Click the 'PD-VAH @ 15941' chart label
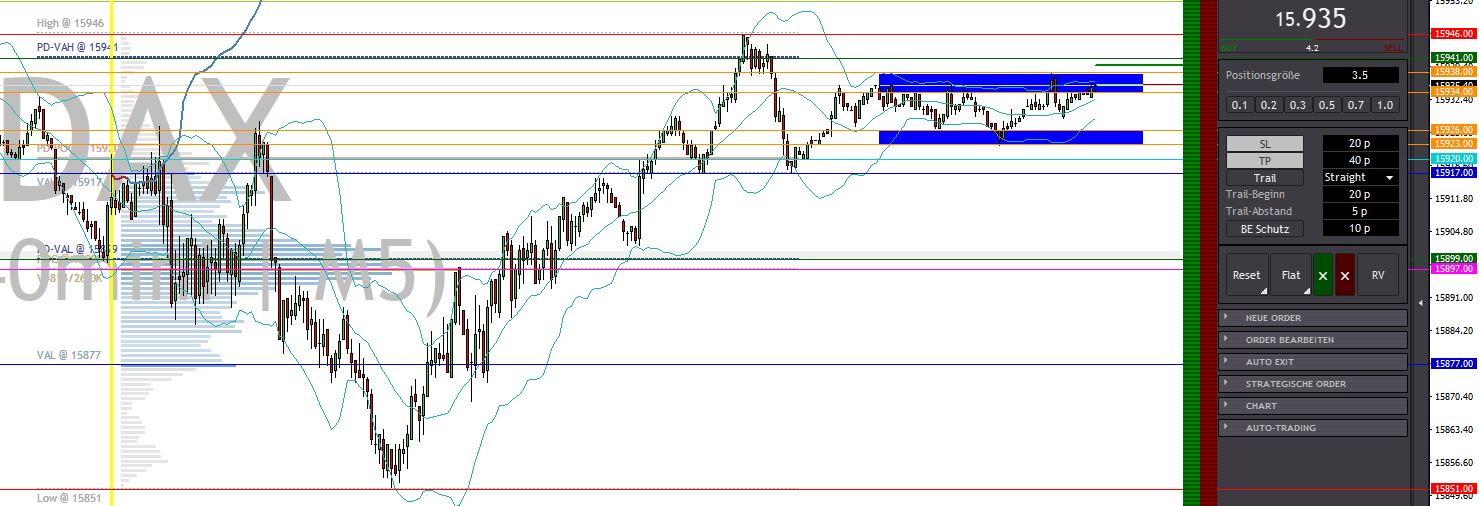The width and height of the screenshot is (1479, 506). point(78,47)
